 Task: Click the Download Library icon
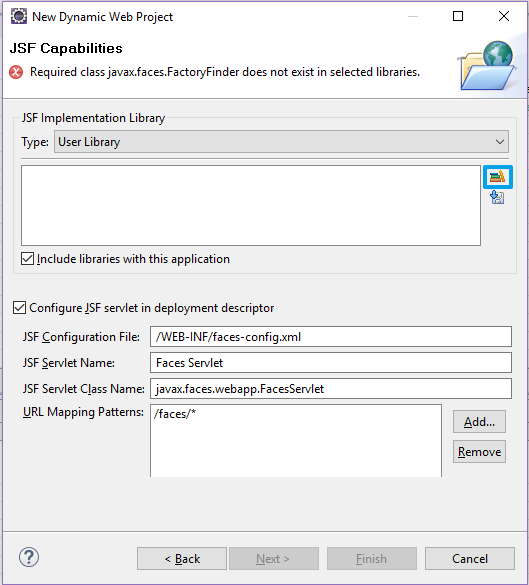(x=497, y=197)
